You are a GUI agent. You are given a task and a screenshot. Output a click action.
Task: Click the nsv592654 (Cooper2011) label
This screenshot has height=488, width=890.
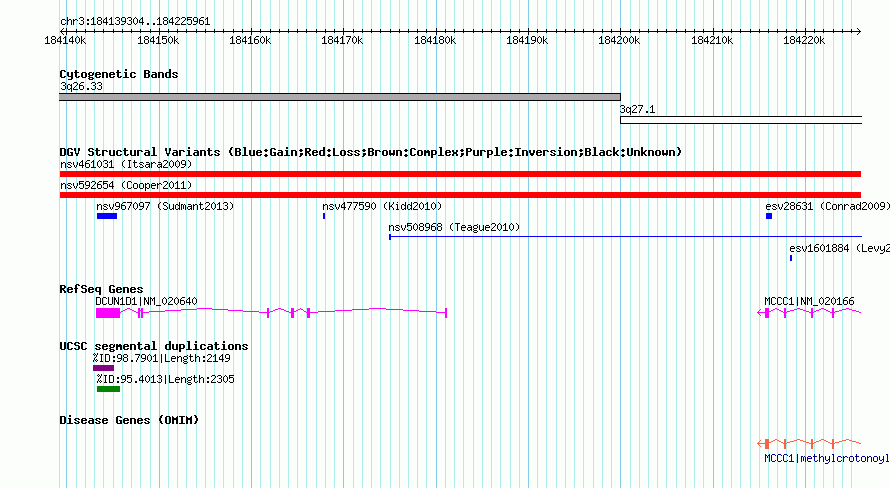click(x=126, y=186)
